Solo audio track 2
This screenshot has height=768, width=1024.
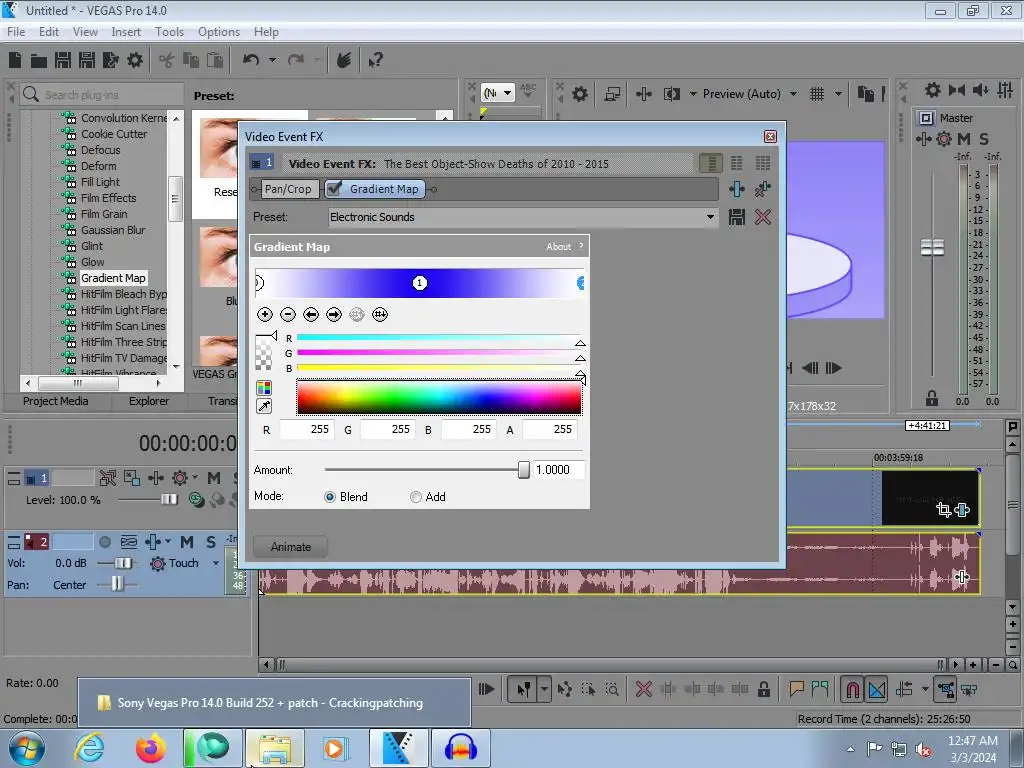pyautogui.click(x=210, y=542)
